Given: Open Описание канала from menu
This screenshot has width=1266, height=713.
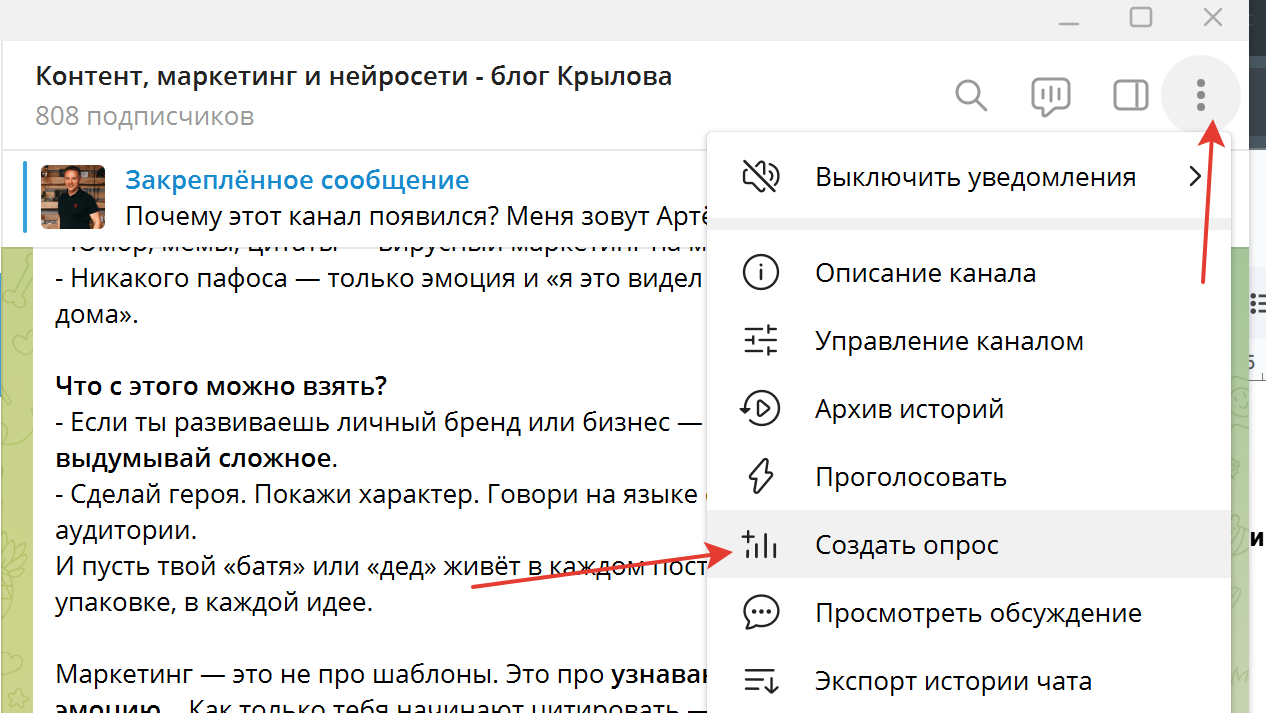Looking at the screenshot, I should tap(969, 273).
